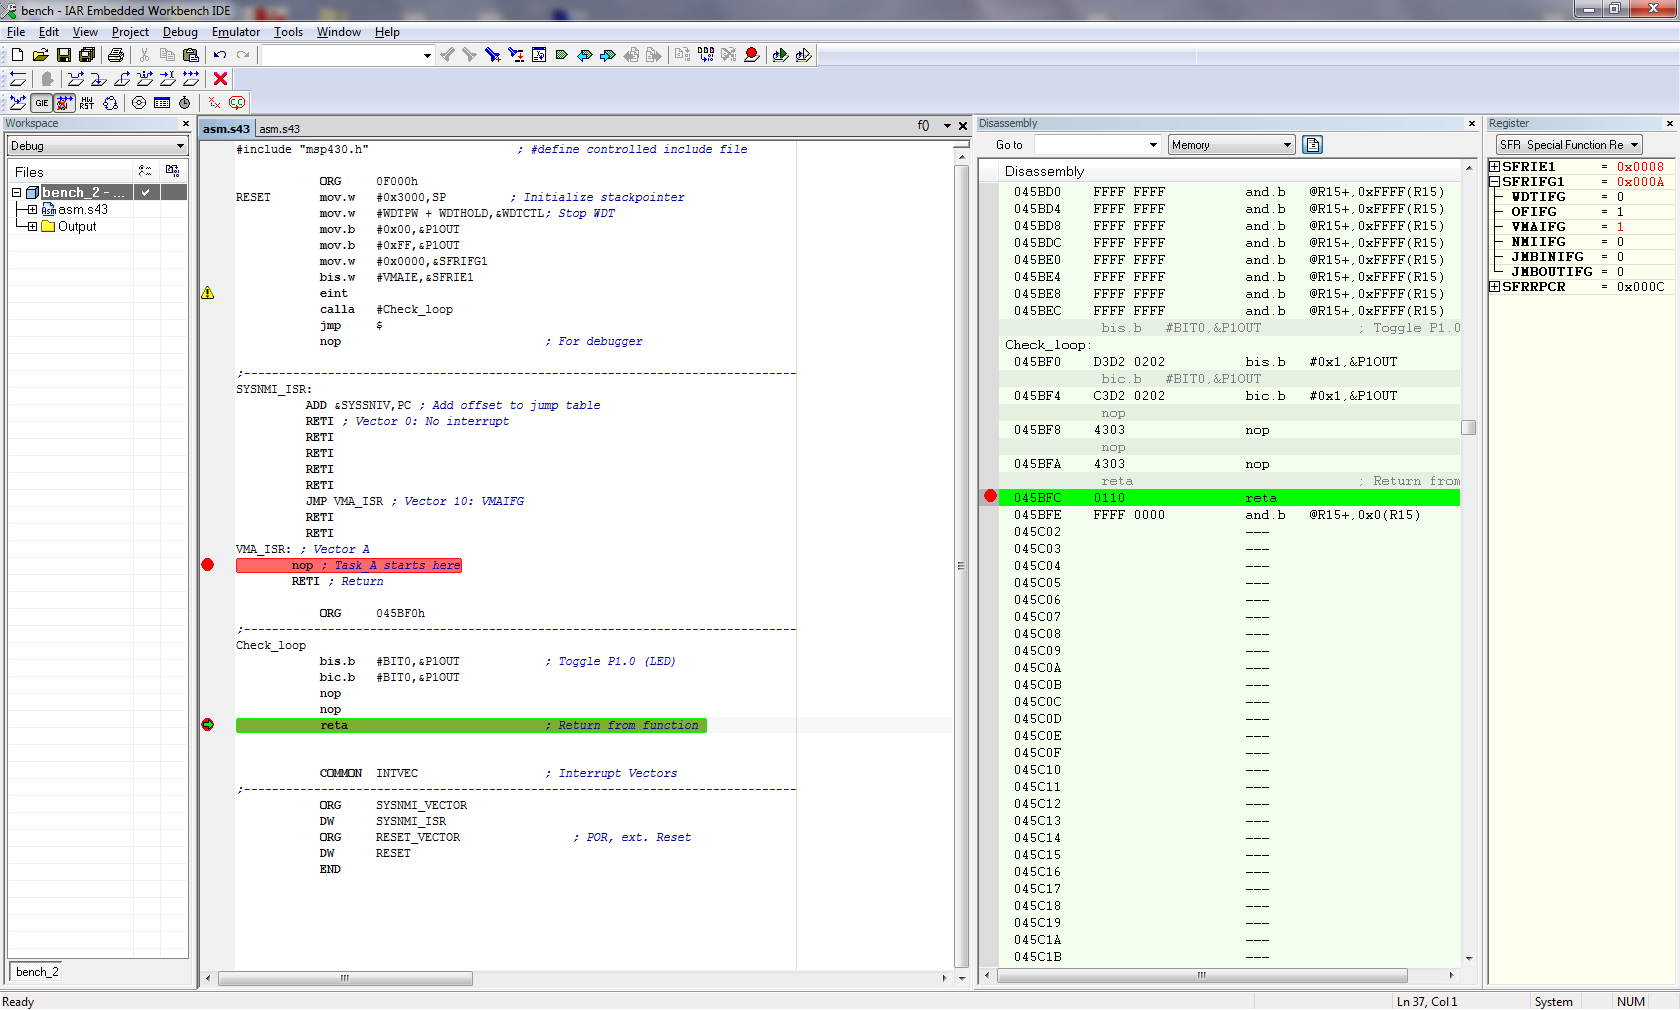Image resolution: width=1680 pixels, height=1010 pixels.
Task: Click the Undo arrow icon
Action: [220, 55]
